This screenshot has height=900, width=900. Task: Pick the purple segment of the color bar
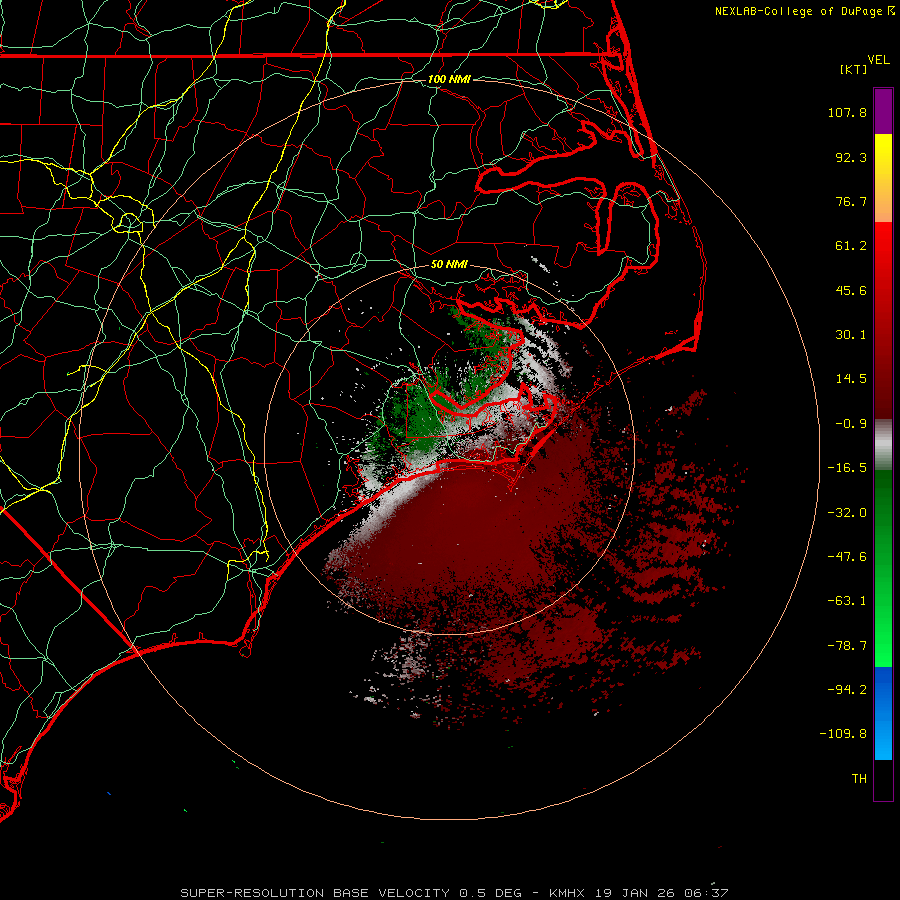pyautogui.click(x=883, y=111)
